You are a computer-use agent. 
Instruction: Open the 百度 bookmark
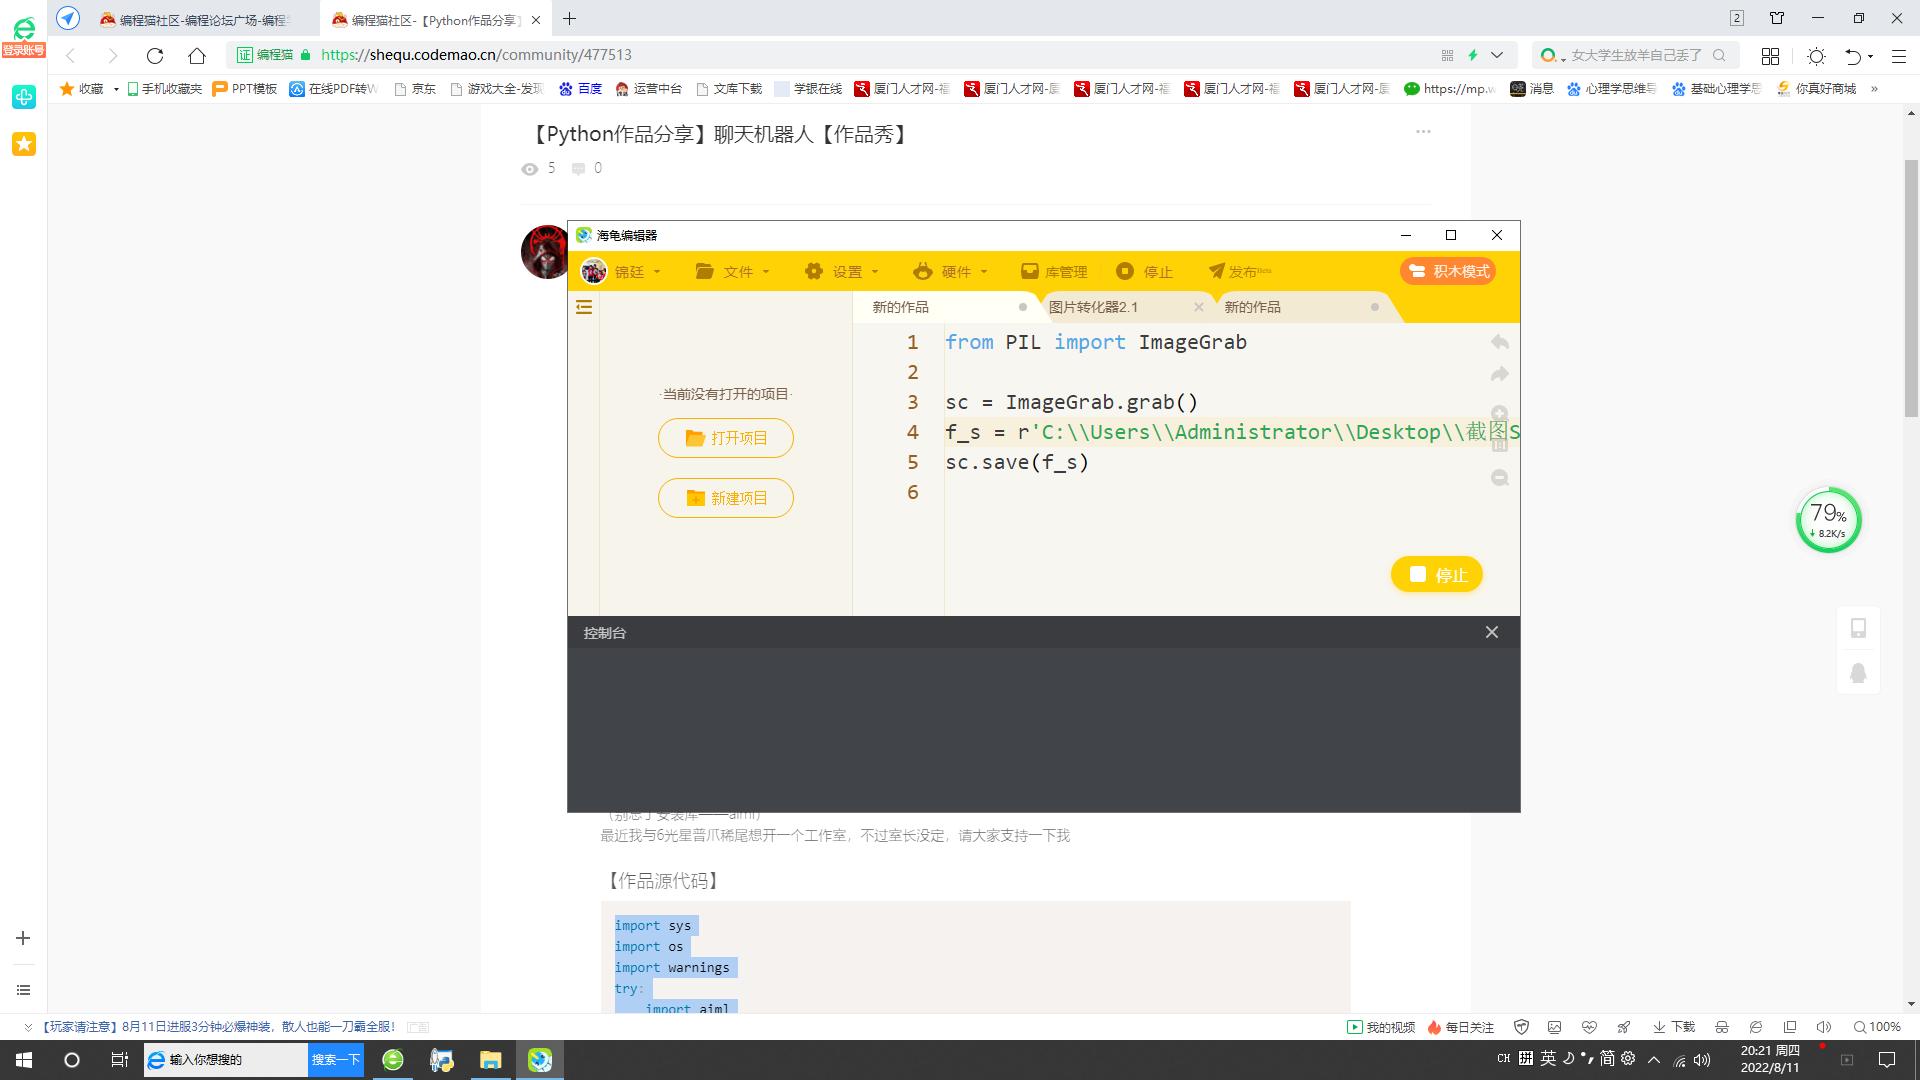[x=580, y=89]
